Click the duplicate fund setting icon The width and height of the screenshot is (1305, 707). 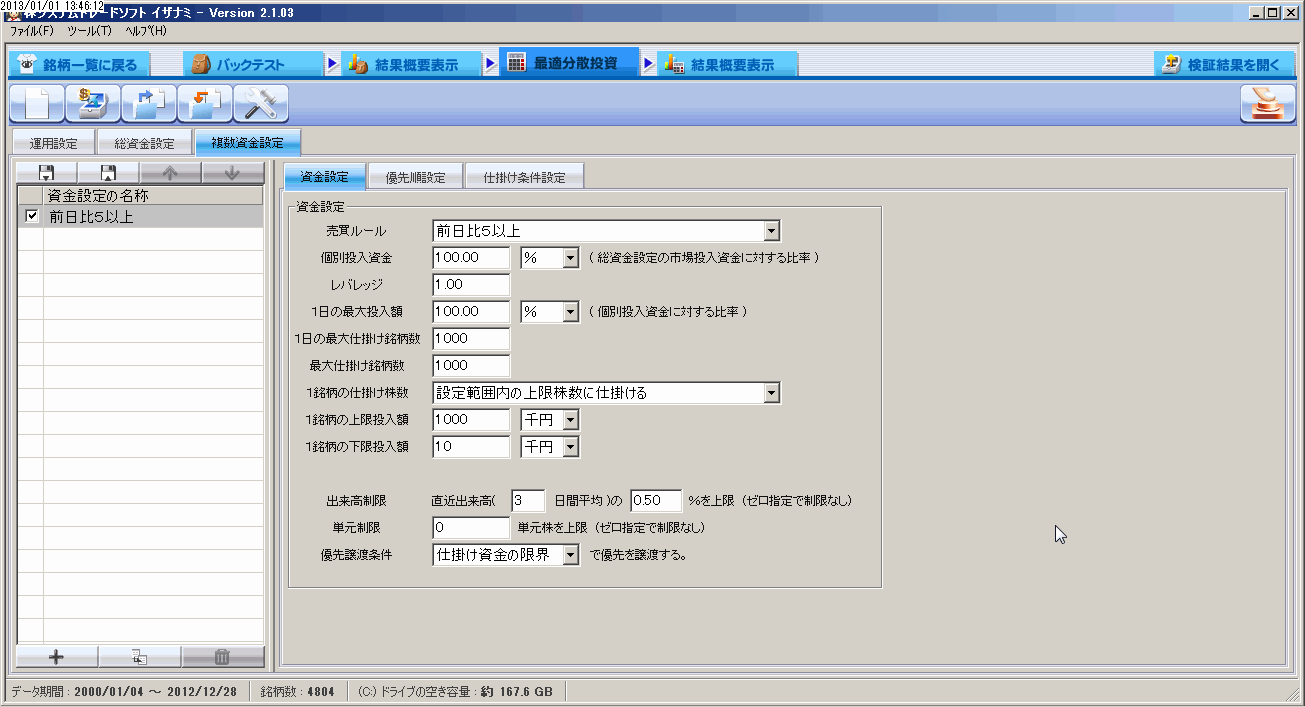click(x=140, y=657)
